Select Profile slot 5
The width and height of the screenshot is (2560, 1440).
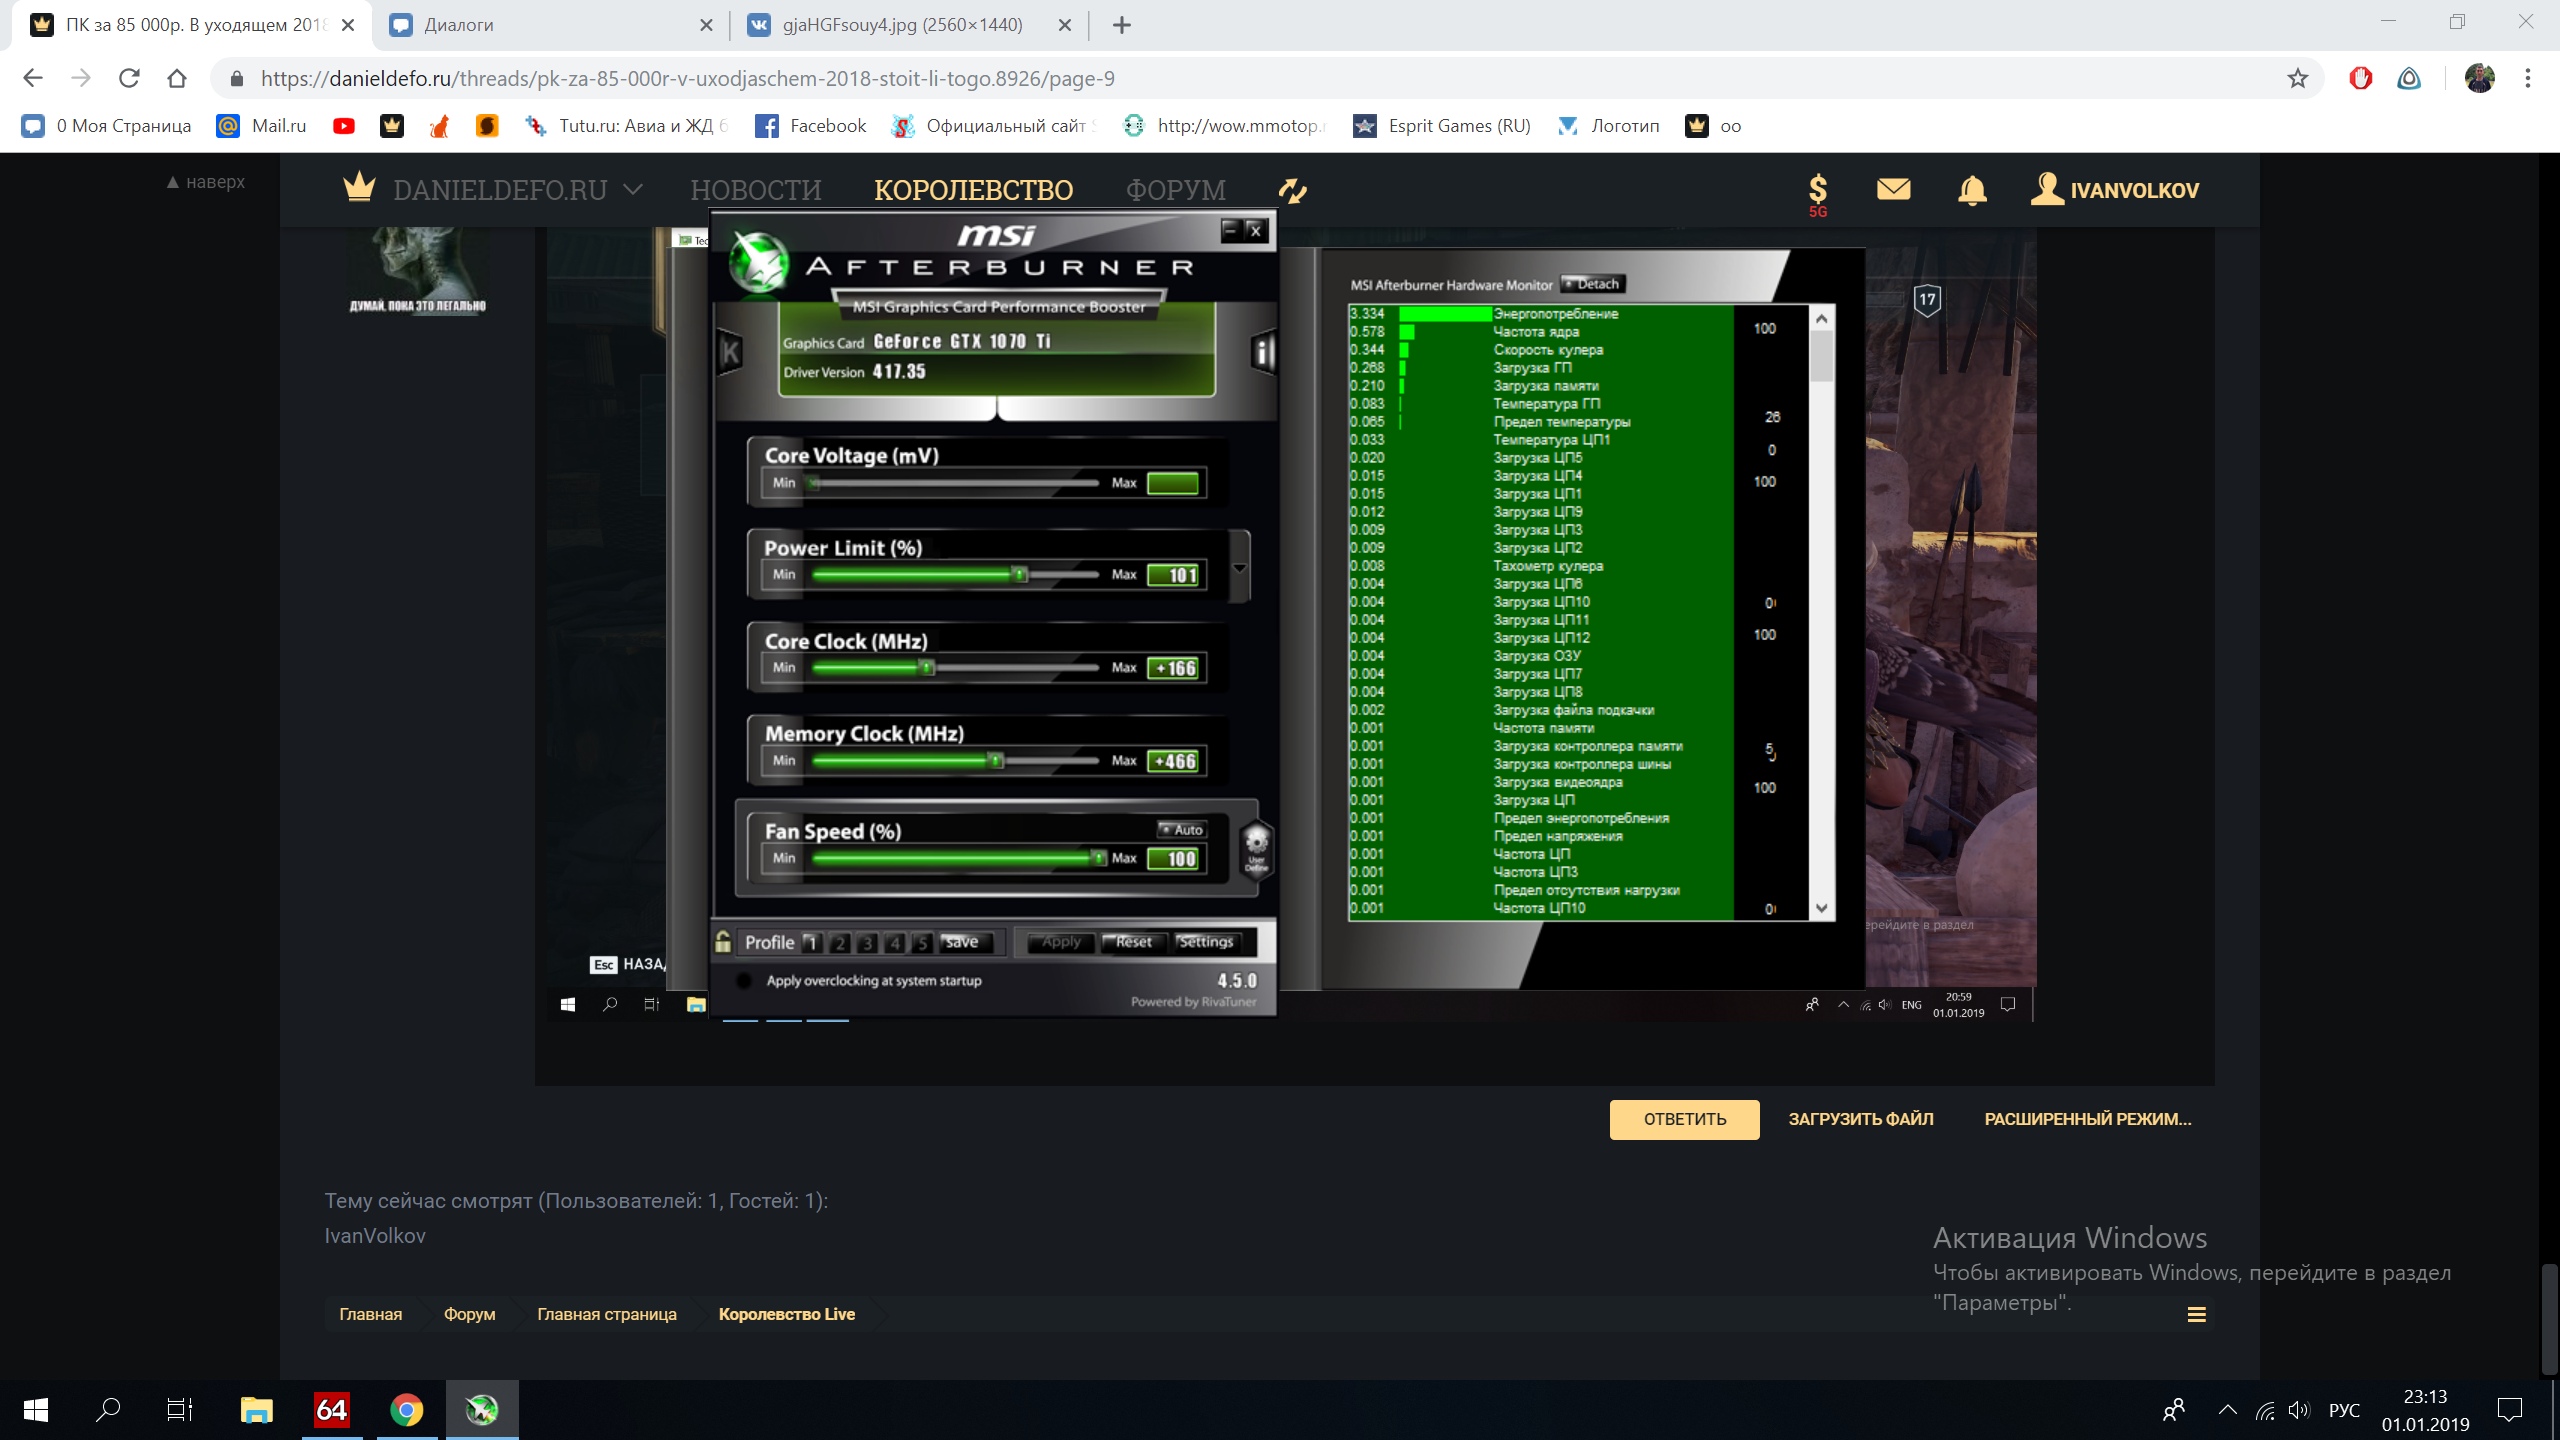tap(922, 942)
